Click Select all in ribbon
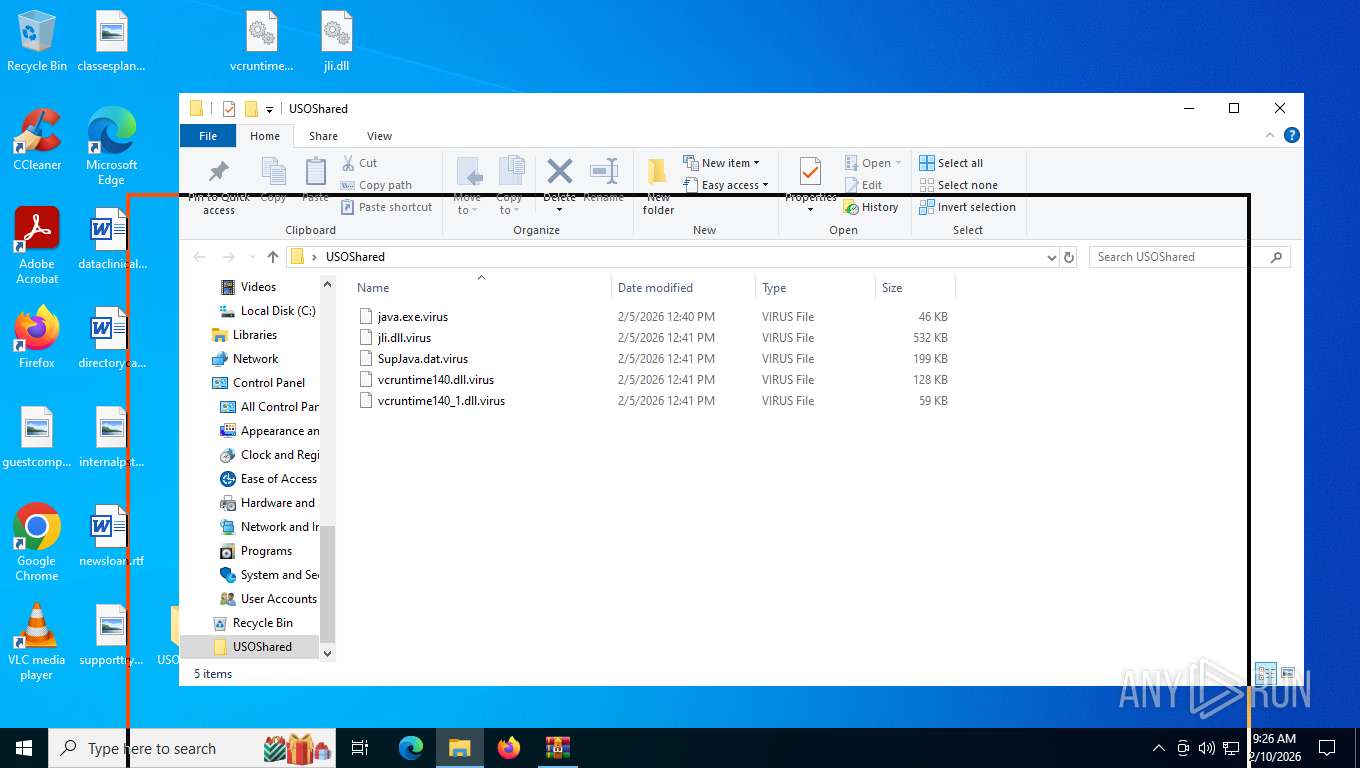This screenshot has width=1360, height=768. [x=951, y=163]
